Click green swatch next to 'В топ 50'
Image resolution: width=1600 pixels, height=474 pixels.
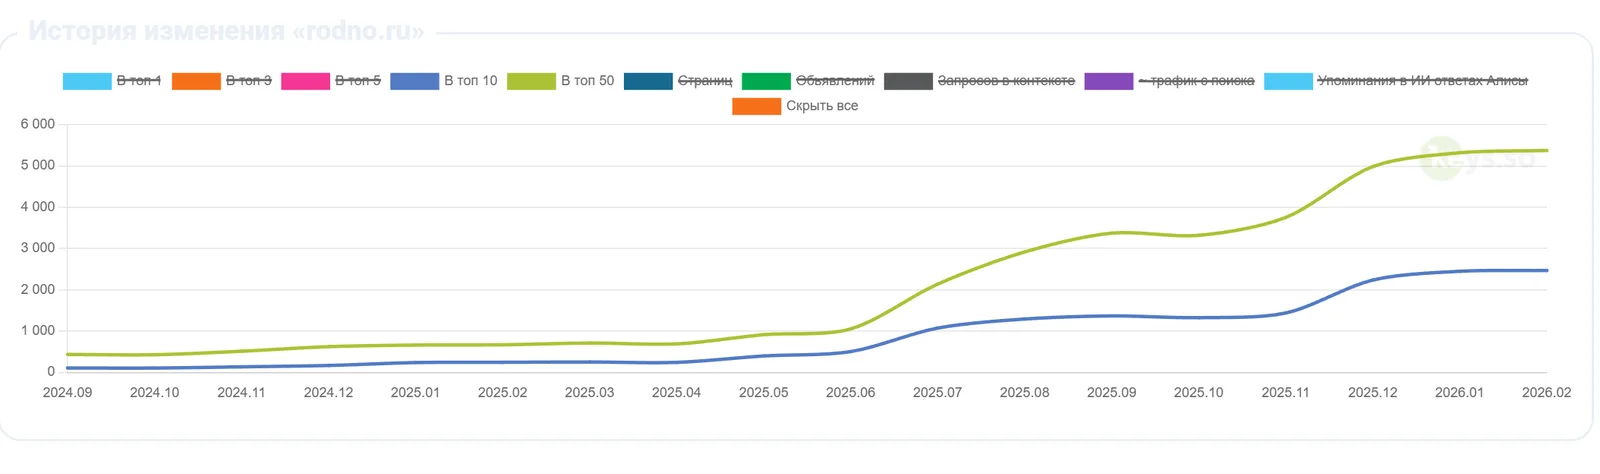coord(531,81)
